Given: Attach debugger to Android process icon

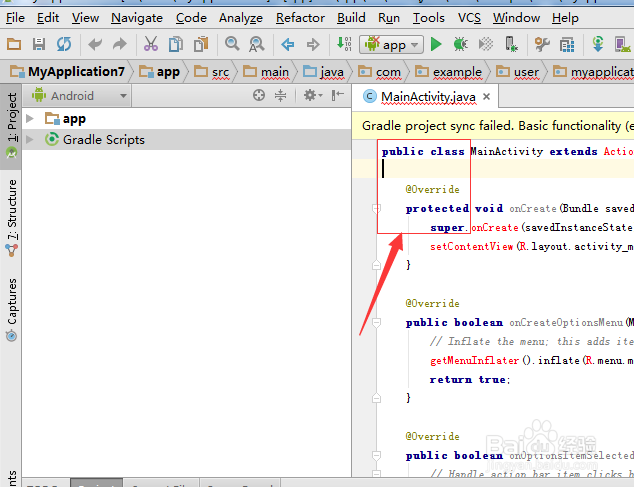Looking at the screenshot, I should pos(511,44).
